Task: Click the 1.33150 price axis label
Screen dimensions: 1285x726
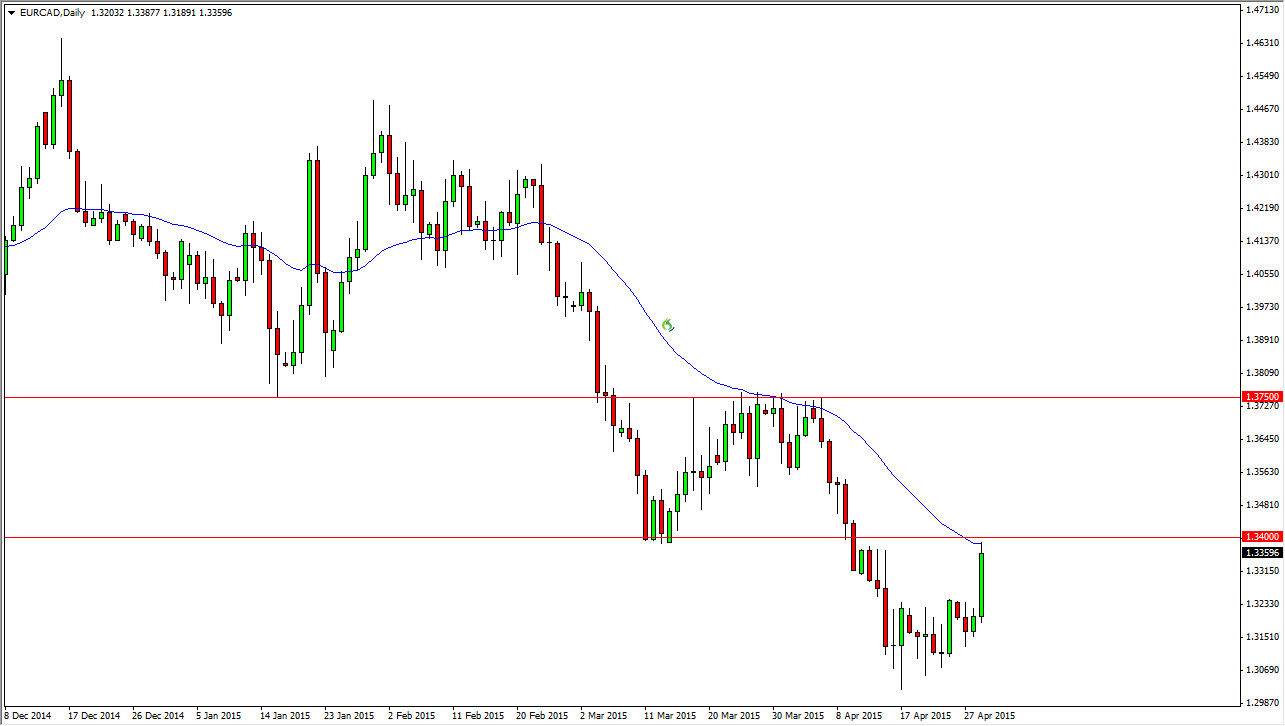Action: [1264, 571]
